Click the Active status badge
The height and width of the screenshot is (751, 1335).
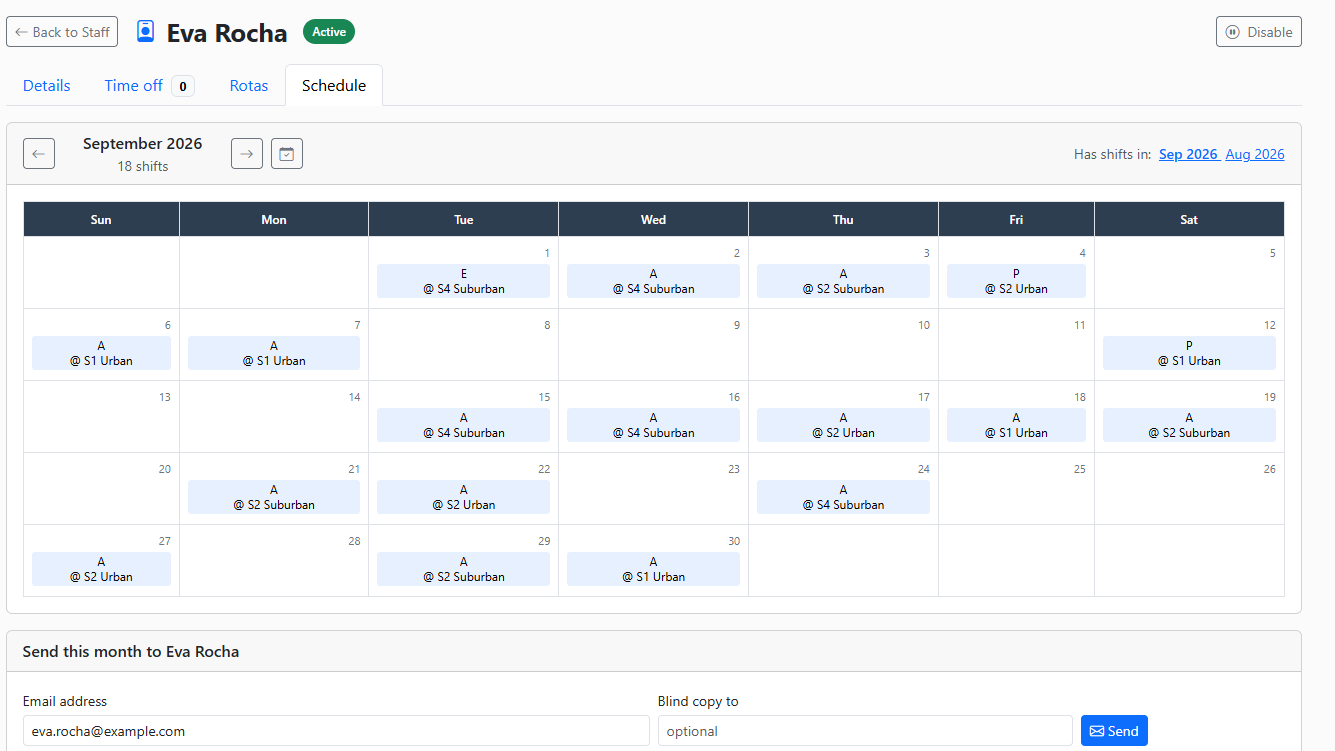click(x=329, y=32)
